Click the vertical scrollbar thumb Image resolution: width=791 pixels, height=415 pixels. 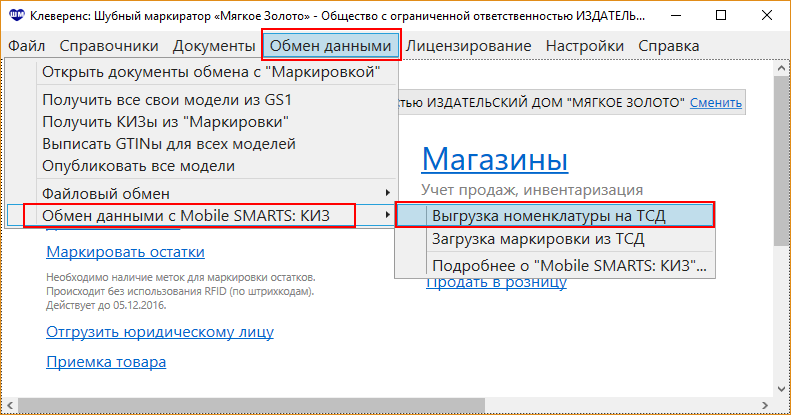[782, 161]
